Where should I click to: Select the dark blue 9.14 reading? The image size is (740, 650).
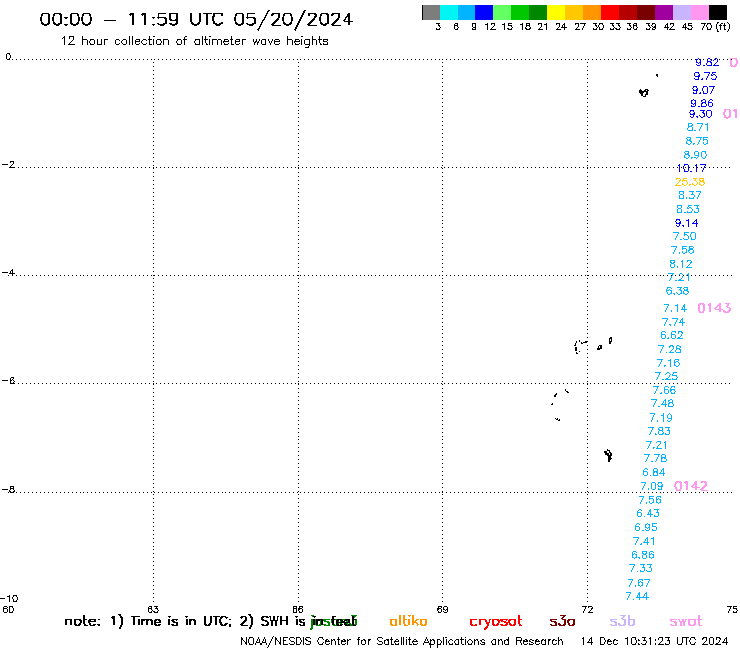pos(687,223)
